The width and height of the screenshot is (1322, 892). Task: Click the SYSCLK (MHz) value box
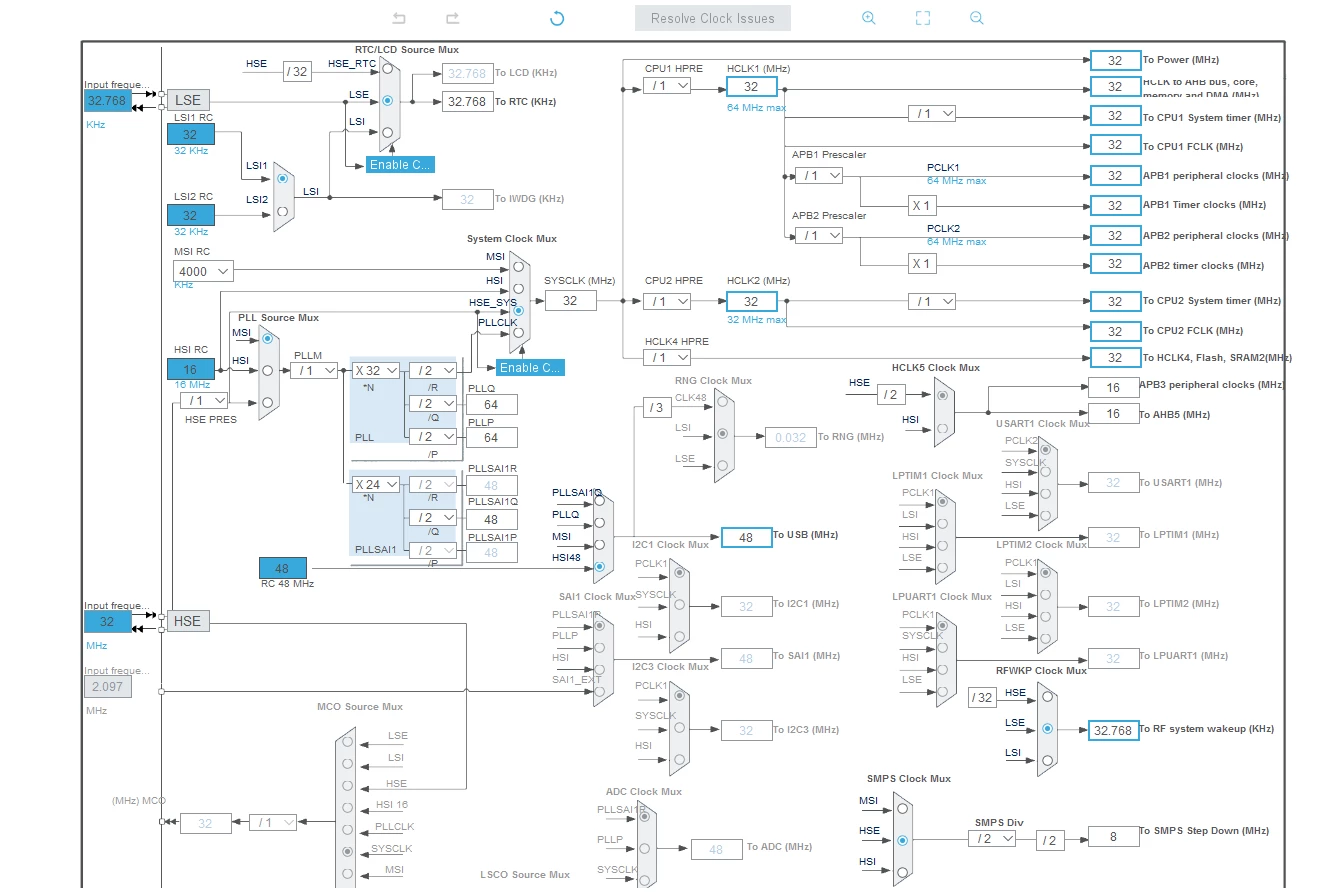point(570,300)
